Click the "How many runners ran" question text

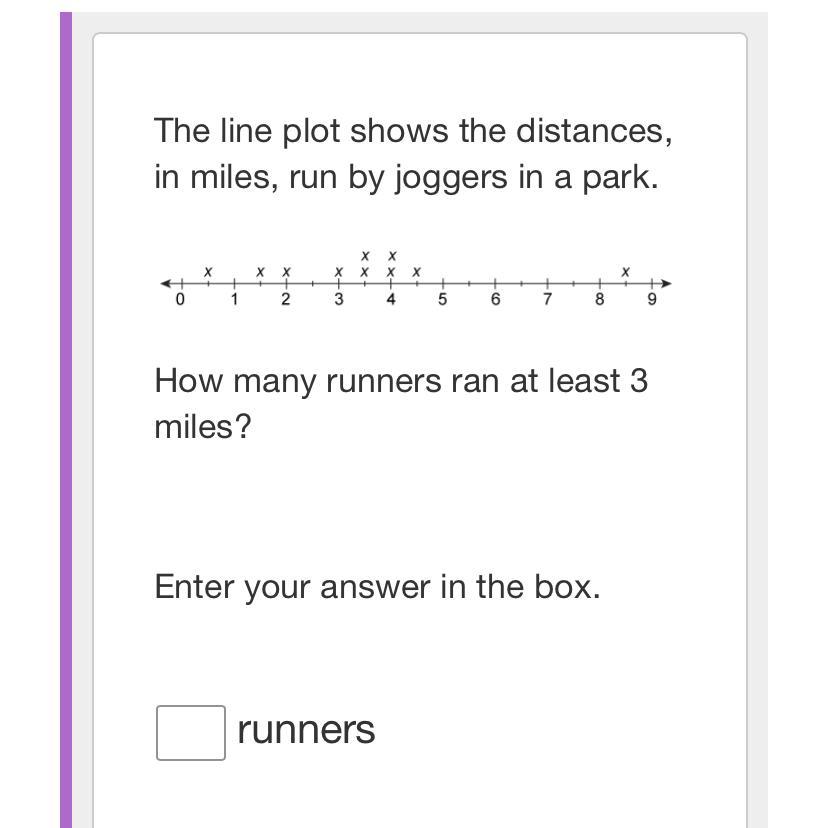[x=401, y=403]
